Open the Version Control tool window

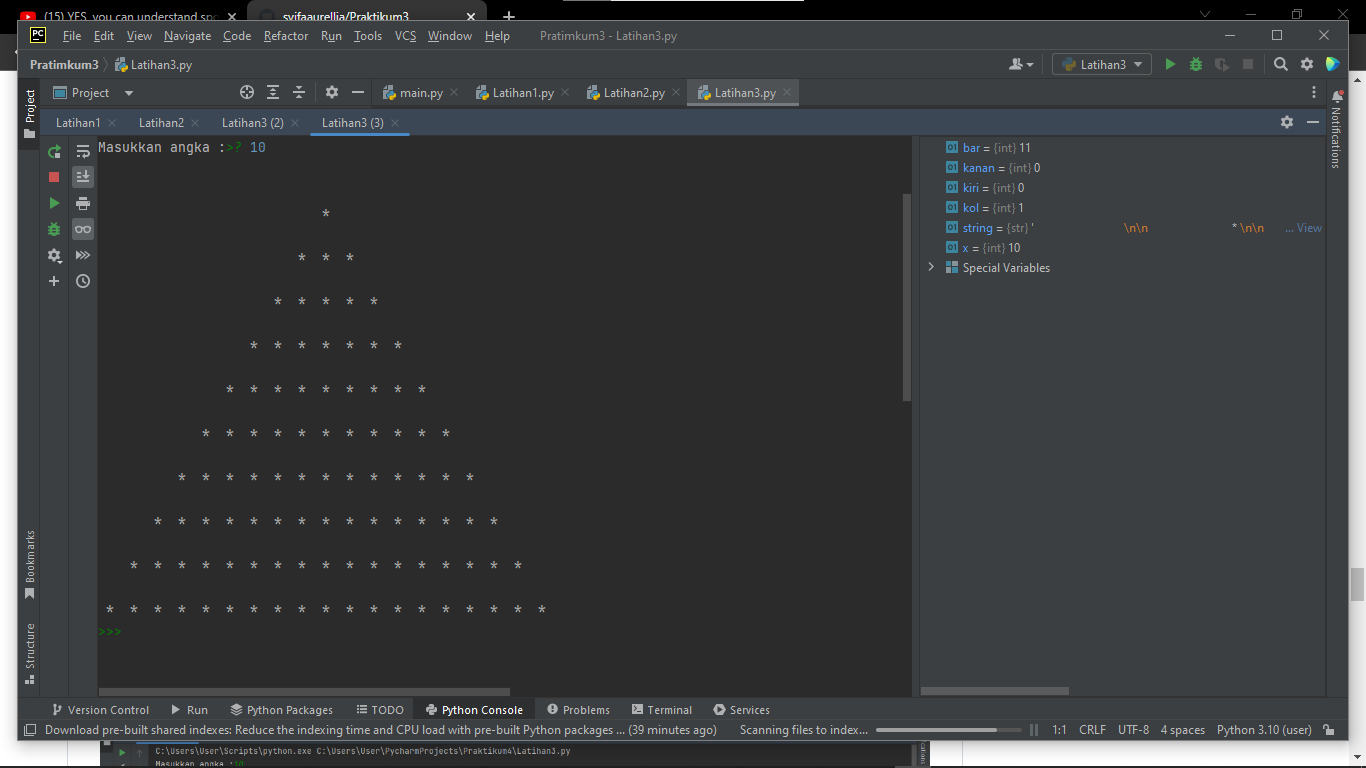(100, 710)
